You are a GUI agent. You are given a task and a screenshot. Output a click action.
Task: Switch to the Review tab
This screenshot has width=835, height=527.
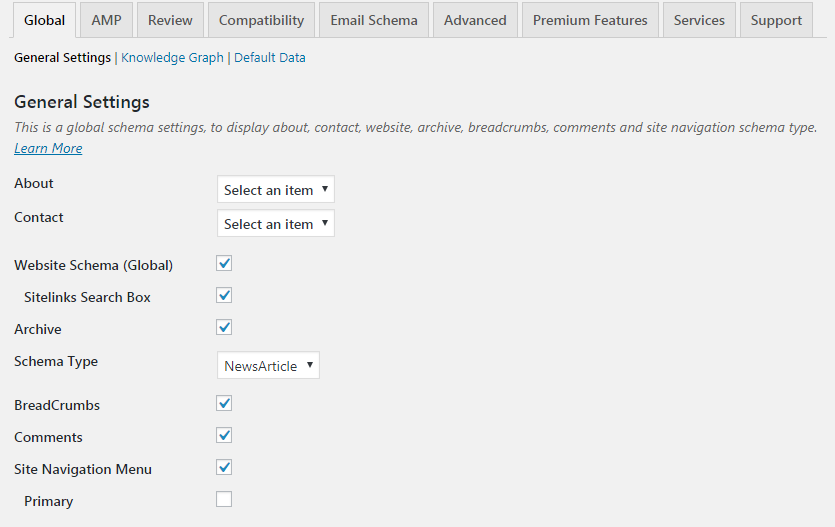point(170,20)
